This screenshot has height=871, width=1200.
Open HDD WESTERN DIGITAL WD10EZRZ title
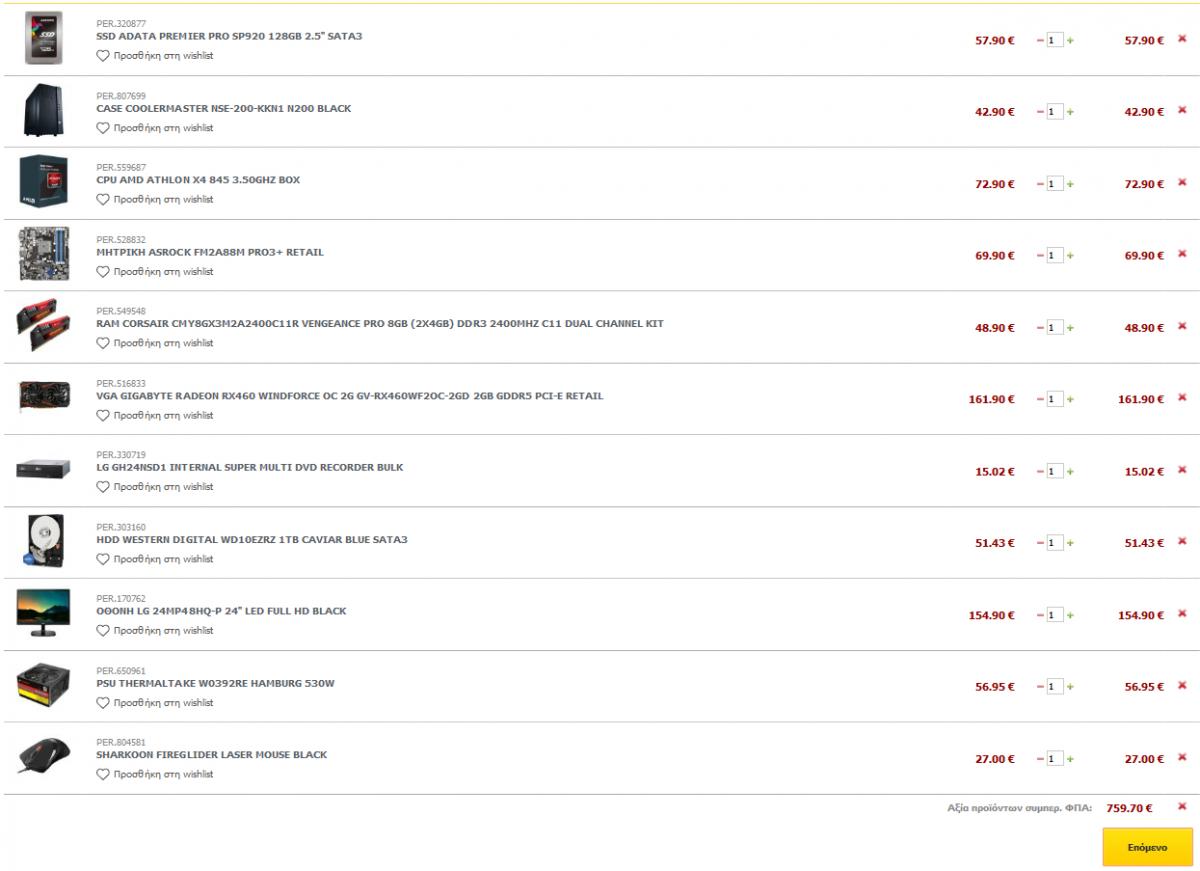click(x=252, y=540)
